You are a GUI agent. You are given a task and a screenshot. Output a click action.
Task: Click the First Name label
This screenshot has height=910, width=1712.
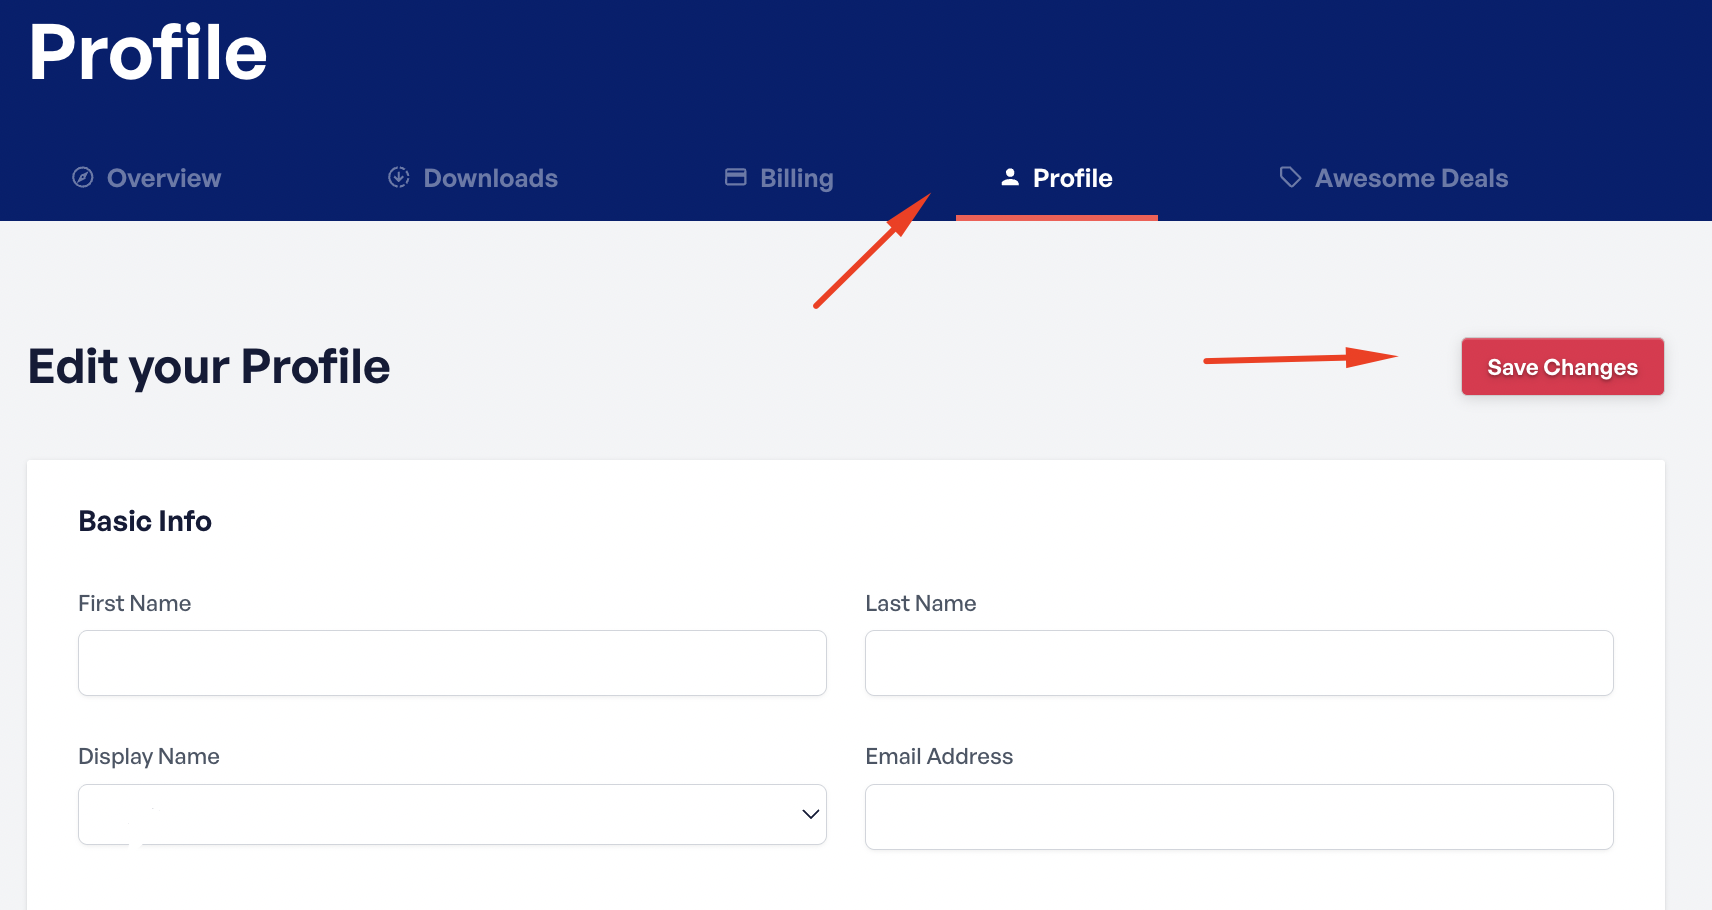tap(134, 604)
